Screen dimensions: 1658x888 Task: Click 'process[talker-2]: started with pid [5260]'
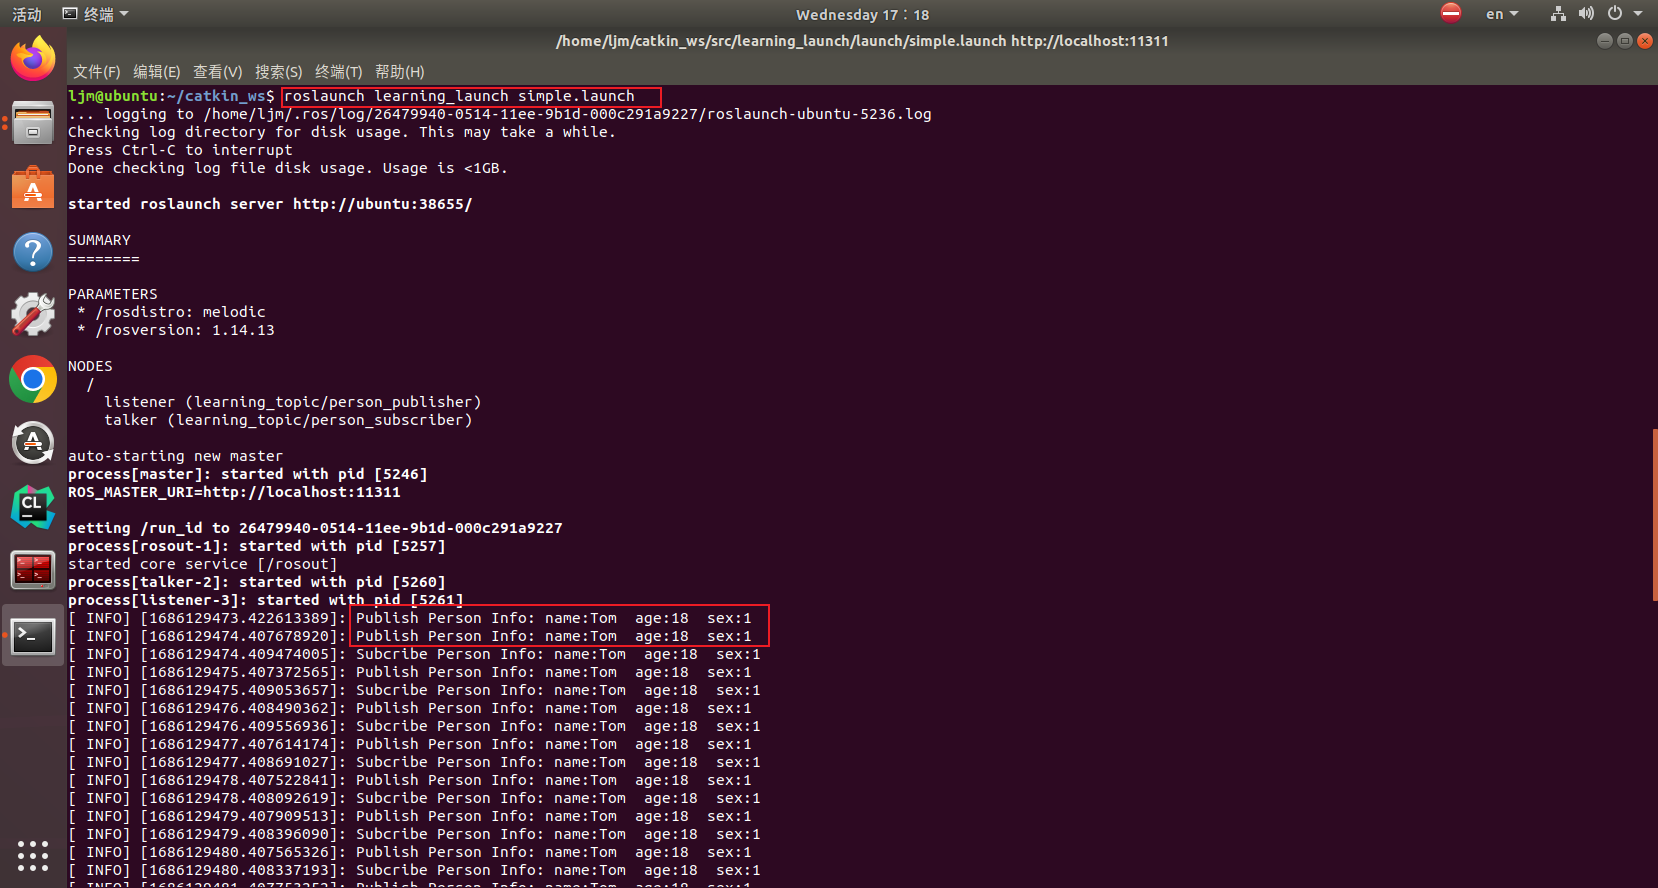[x=257, y=582]
